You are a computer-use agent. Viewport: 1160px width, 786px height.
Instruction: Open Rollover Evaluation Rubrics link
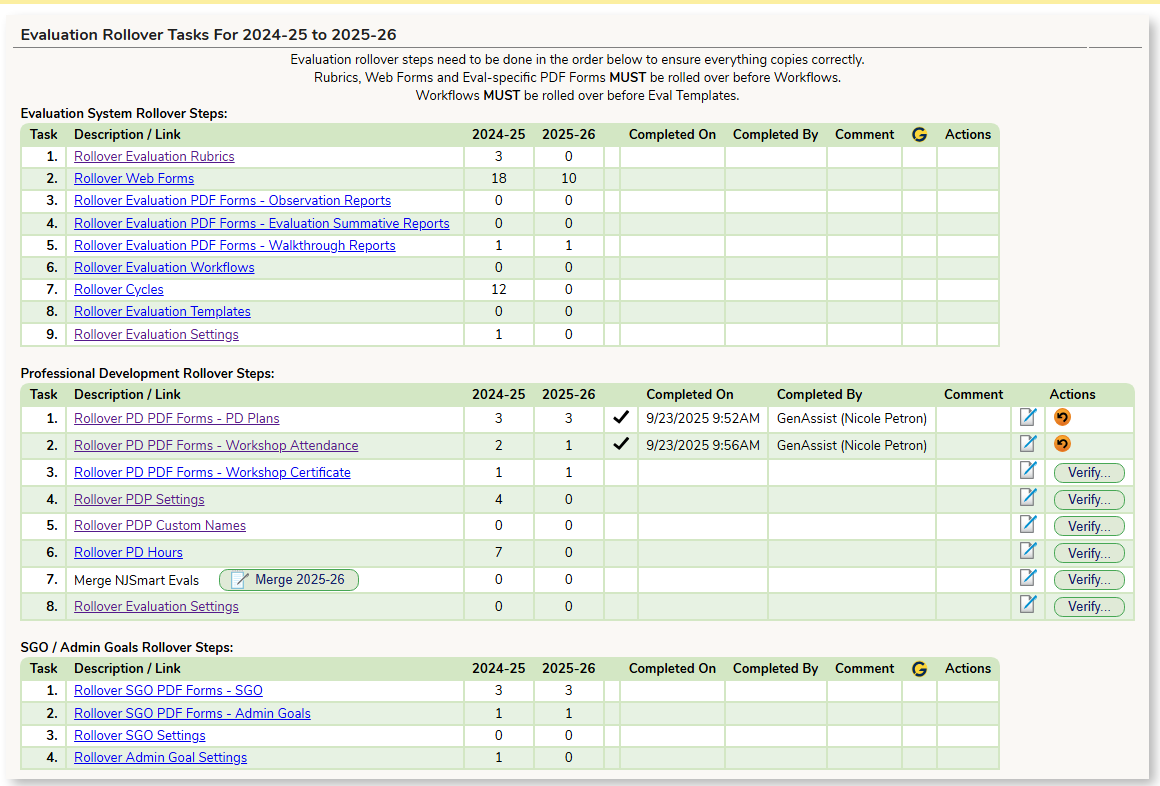154,156
